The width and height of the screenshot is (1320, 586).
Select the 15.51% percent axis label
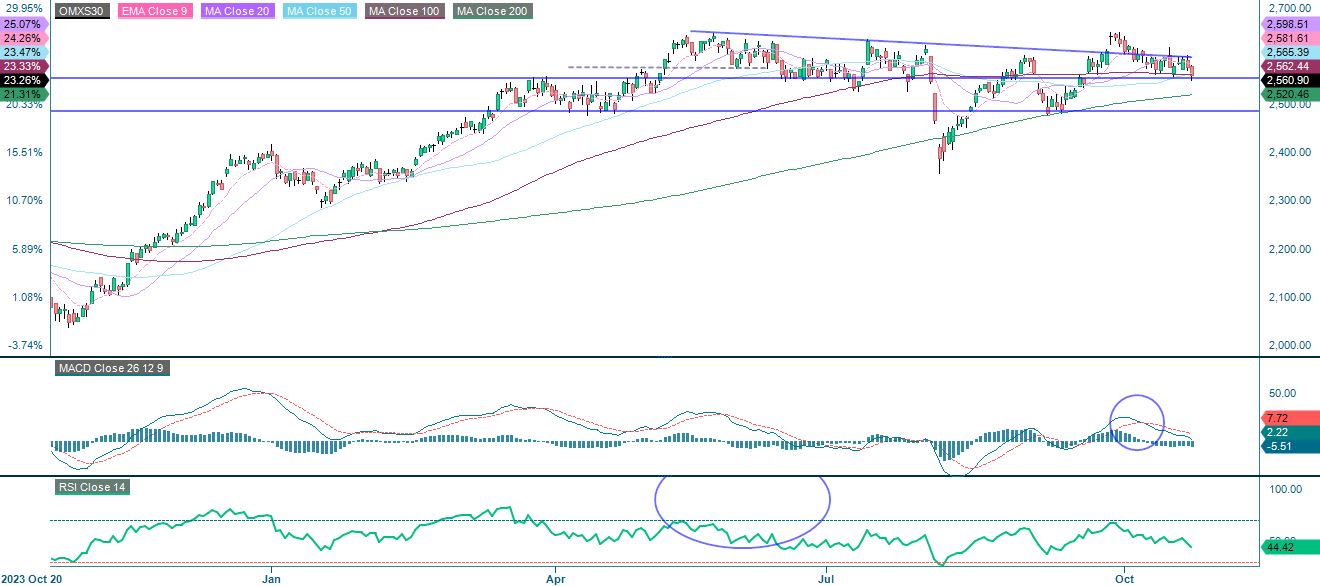(x=22, y=152)
